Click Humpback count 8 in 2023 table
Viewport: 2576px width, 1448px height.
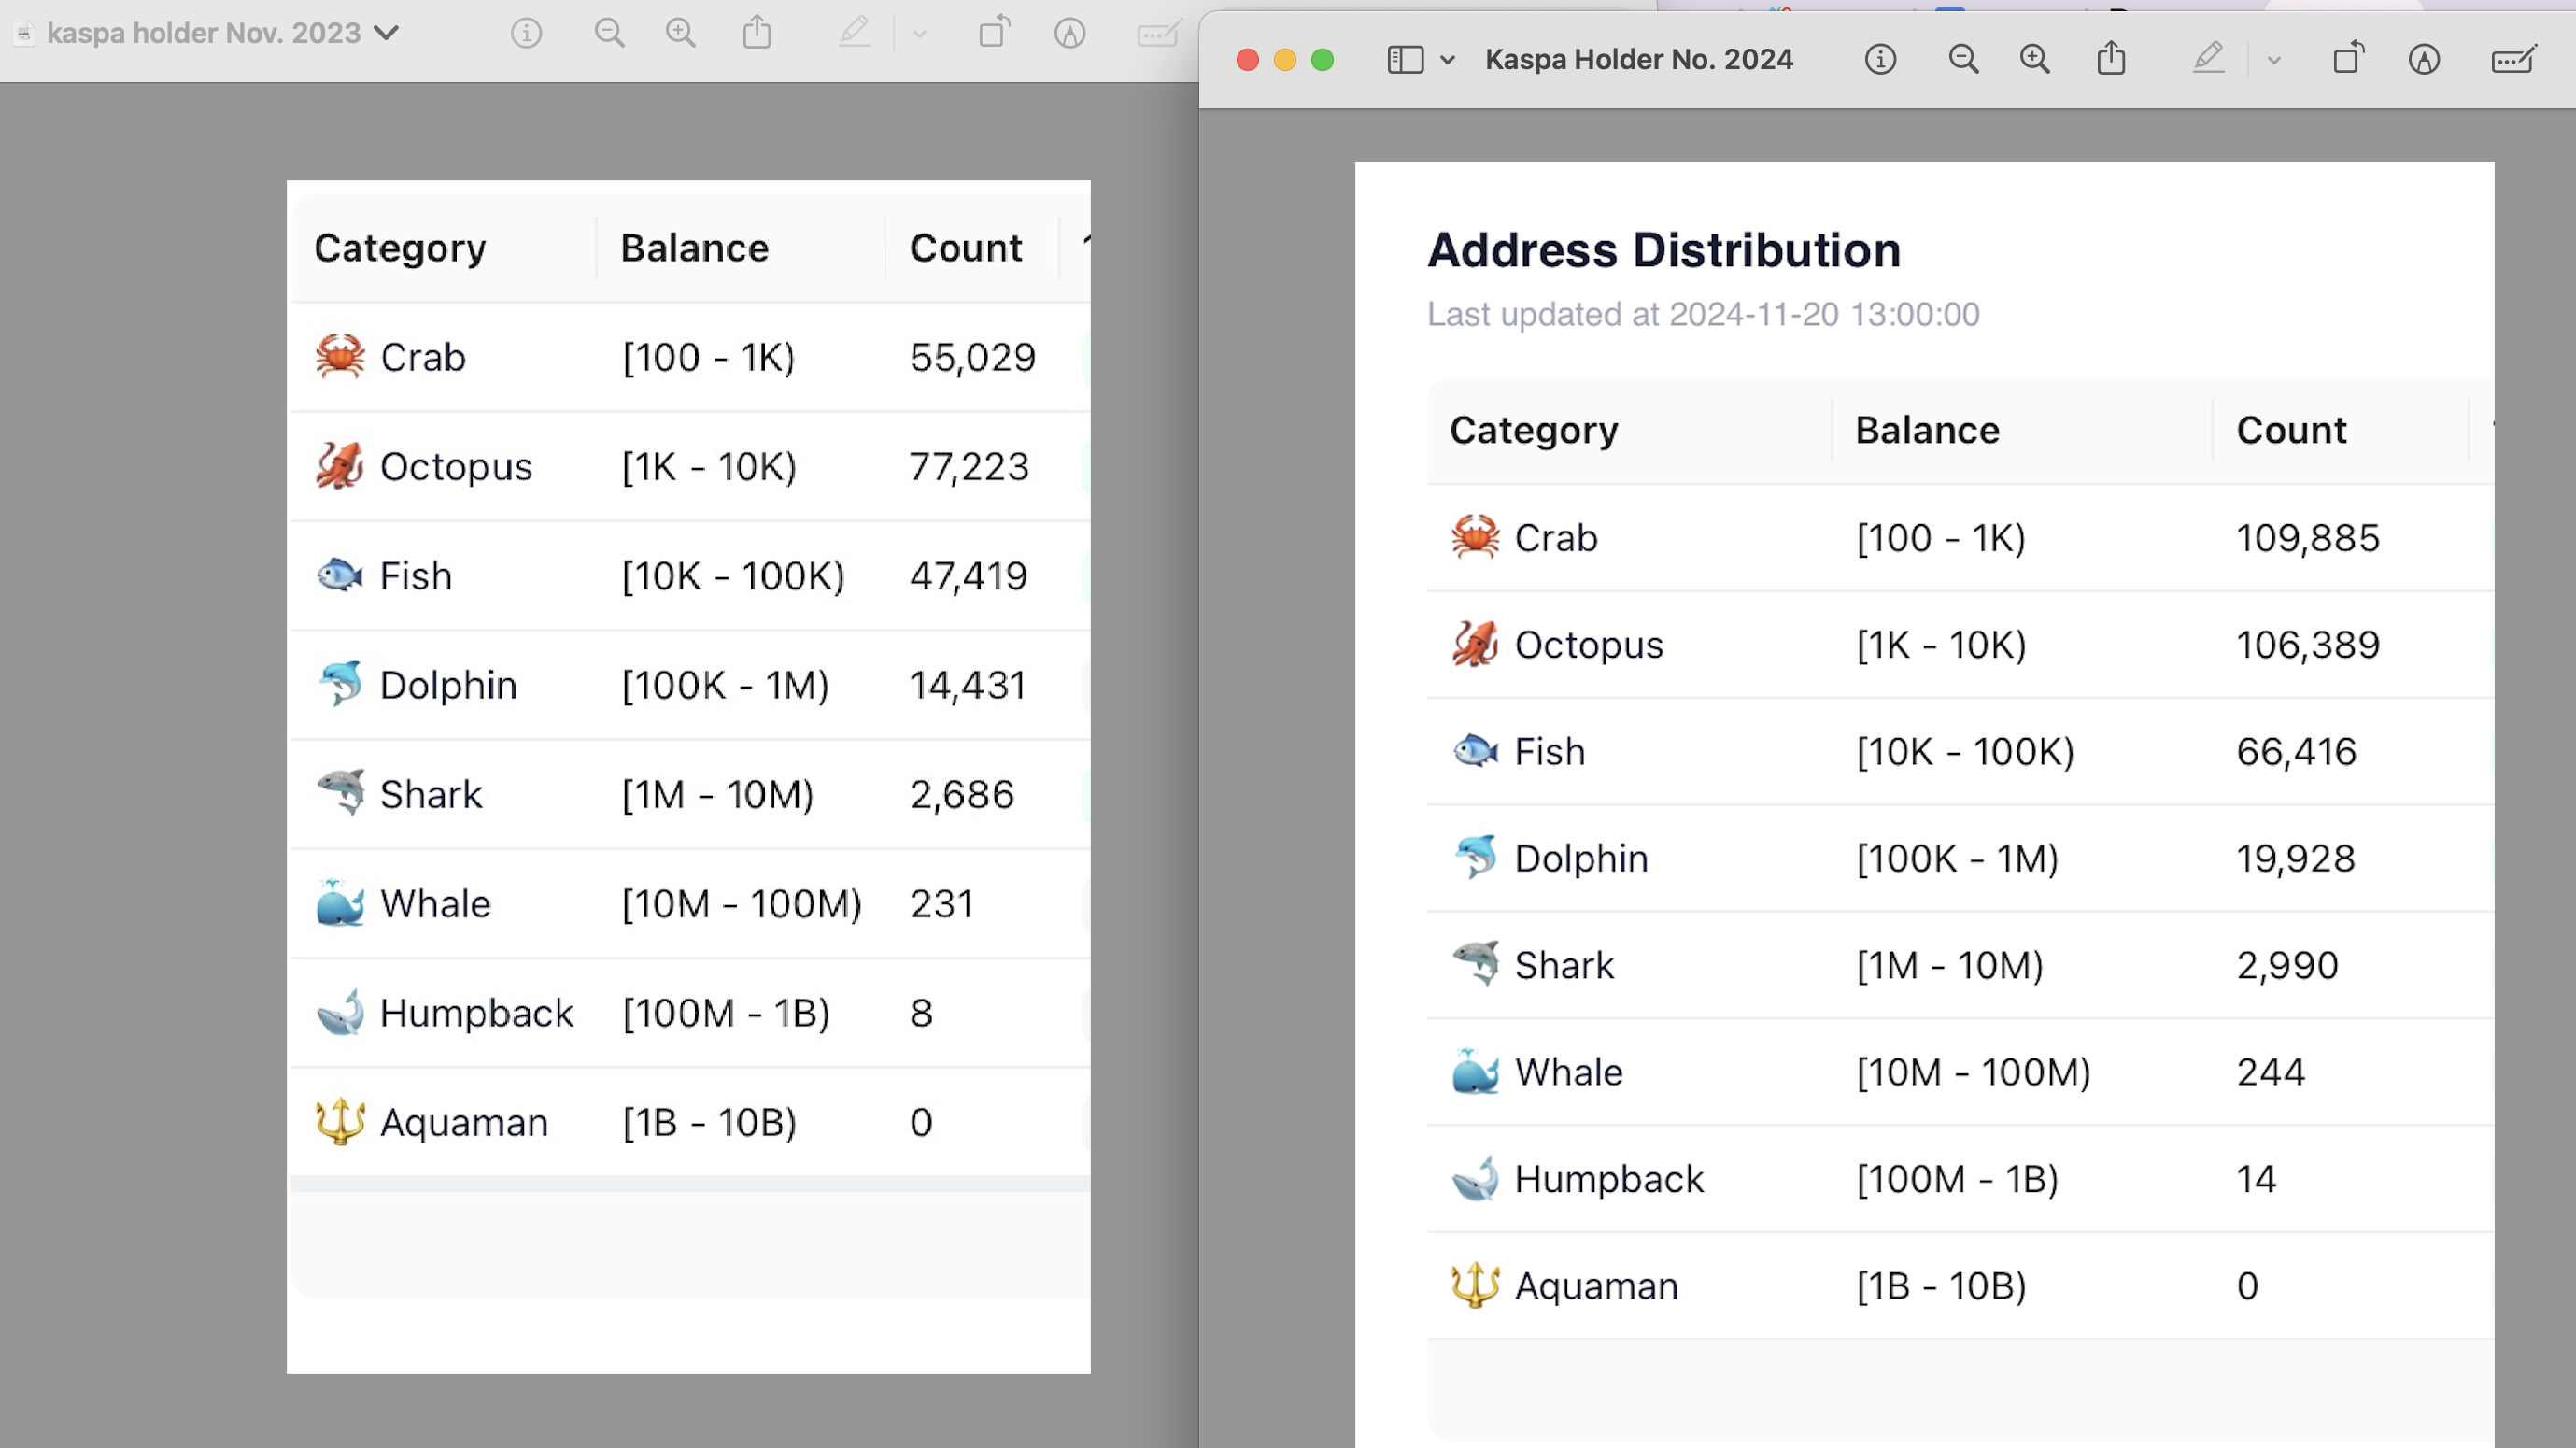921,1013
